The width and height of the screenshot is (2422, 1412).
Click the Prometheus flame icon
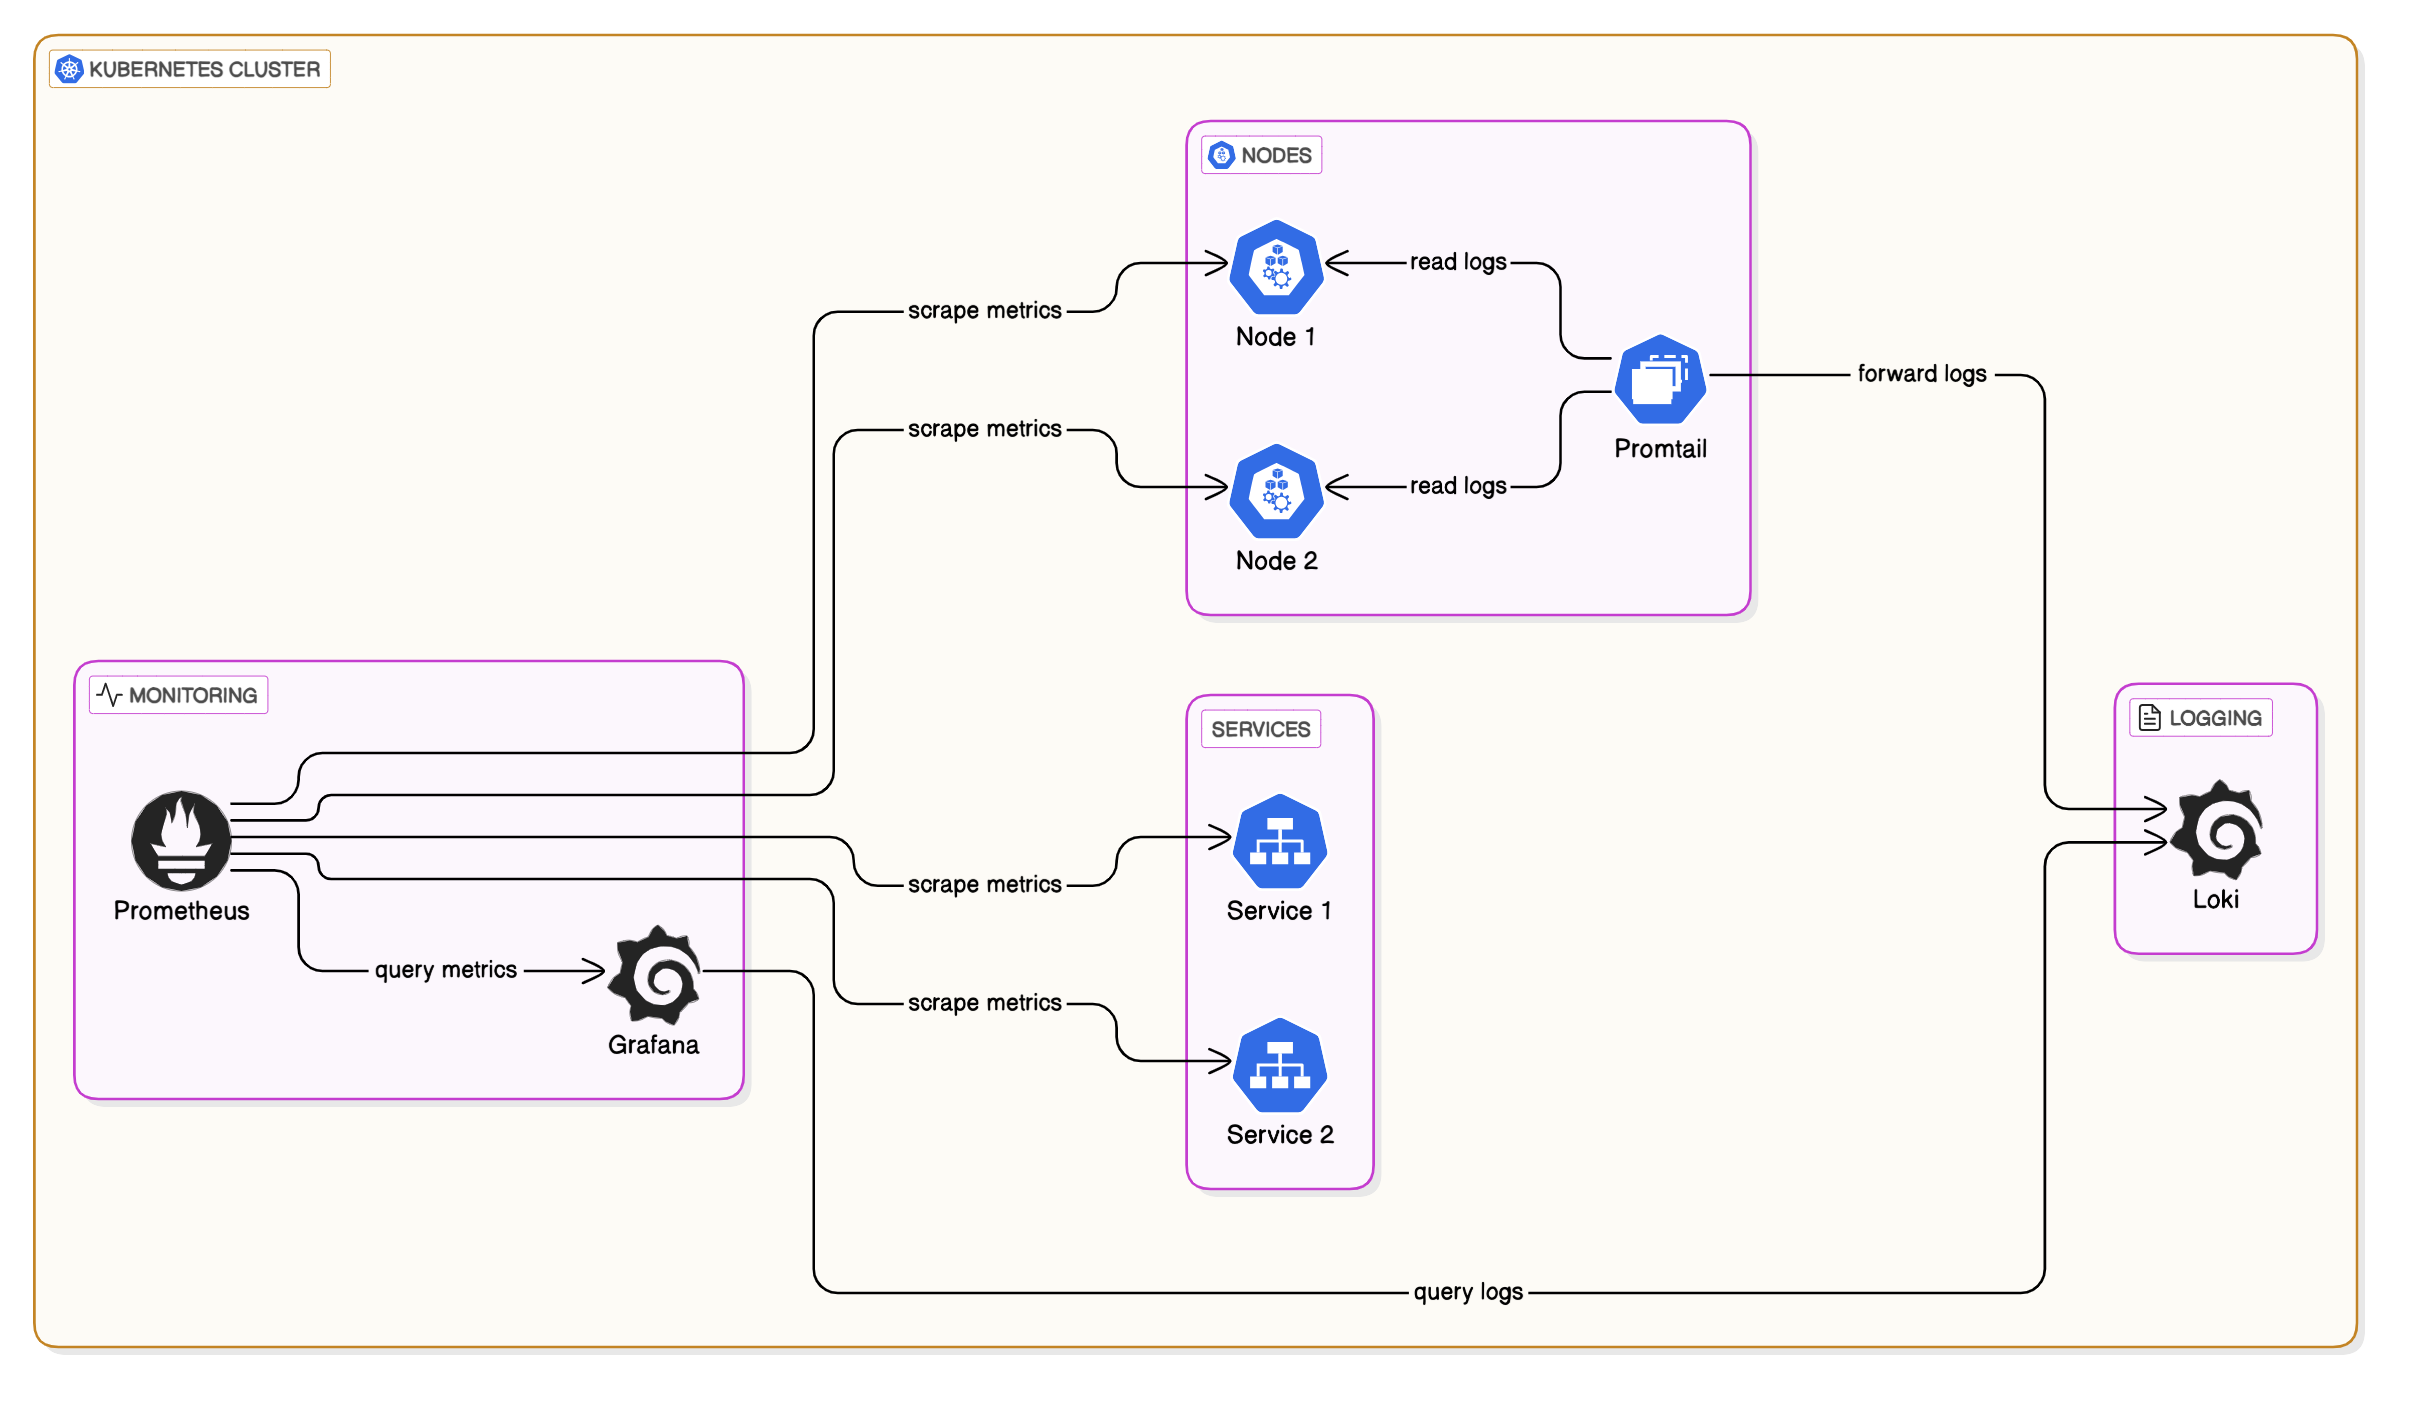point(181,841)
